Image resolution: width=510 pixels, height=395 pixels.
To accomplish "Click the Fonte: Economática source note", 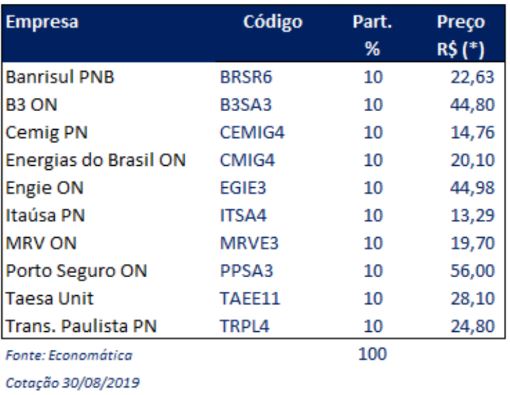I will tap(69, 355).
